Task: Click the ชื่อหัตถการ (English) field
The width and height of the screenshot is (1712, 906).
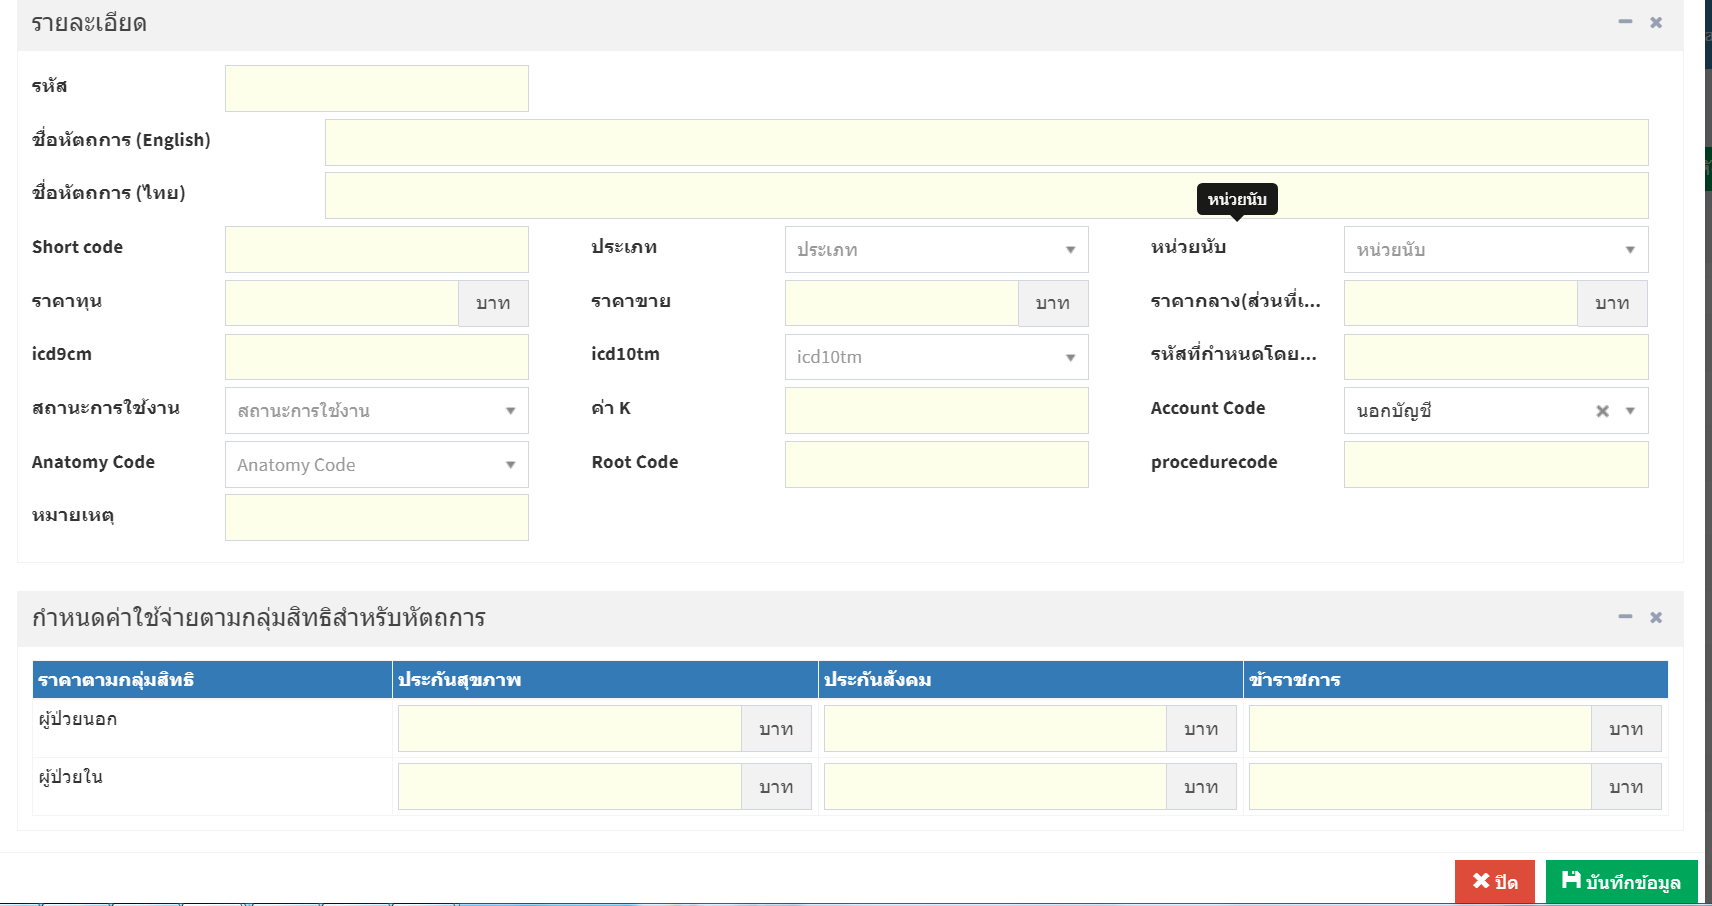Action: click(986, 143)
